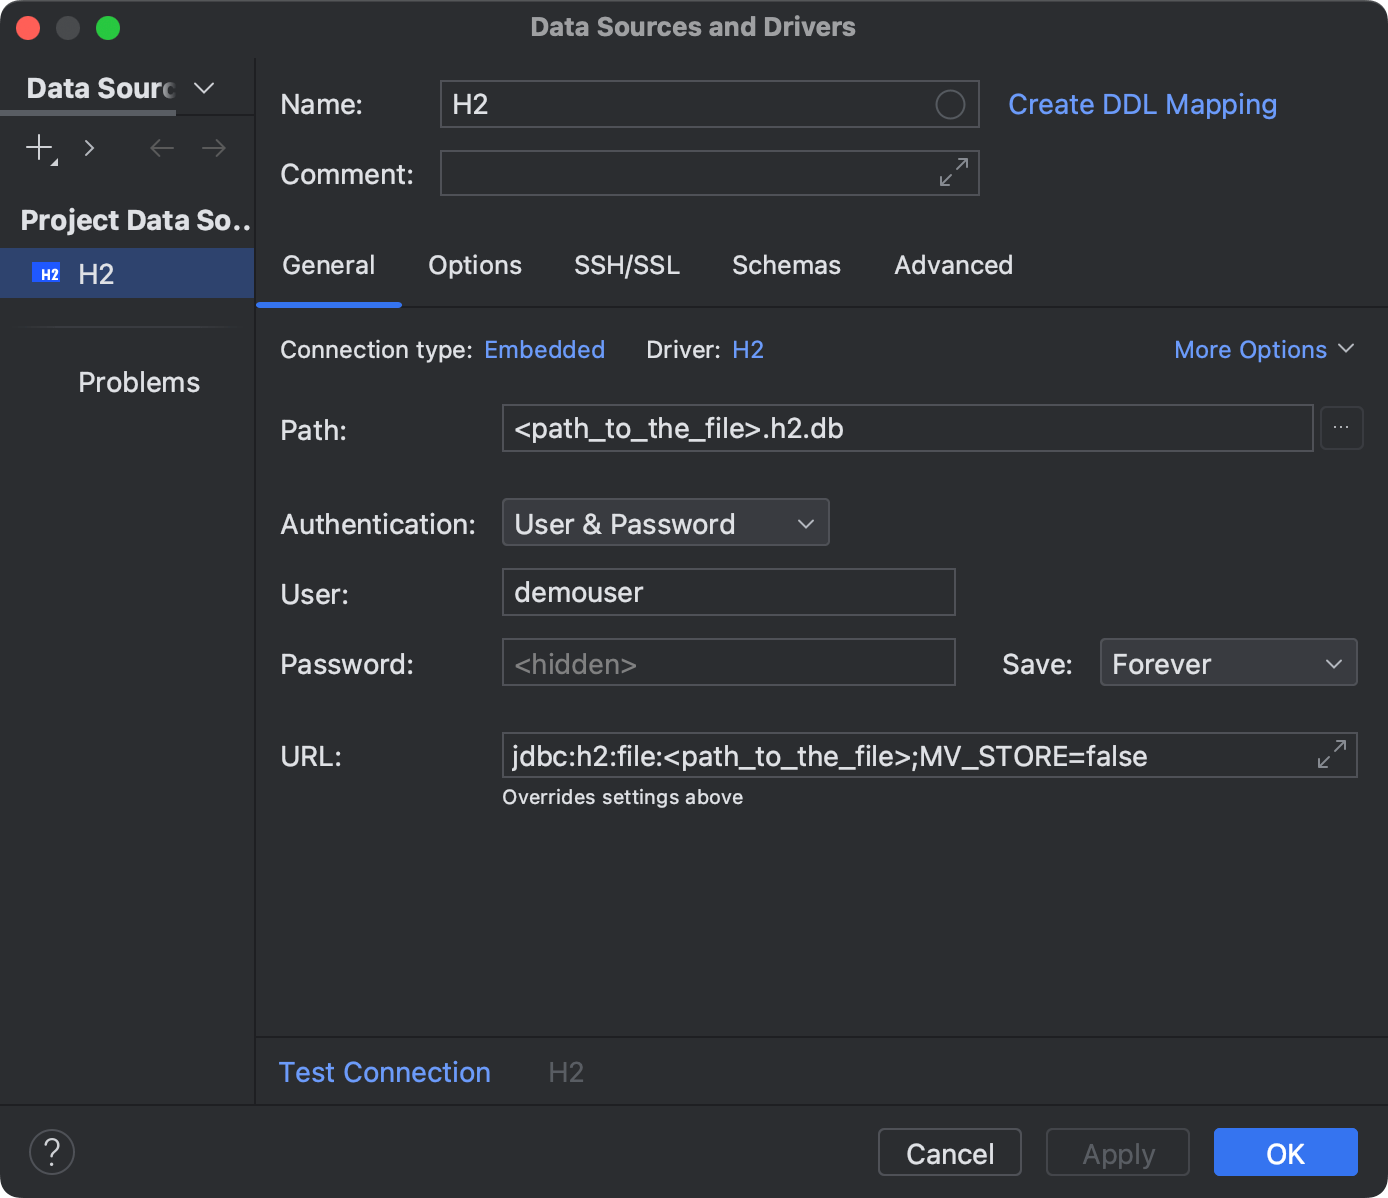1388x1198 pixels.
Task: Change the Embedded connection type
Action: (x=544, y=349)
